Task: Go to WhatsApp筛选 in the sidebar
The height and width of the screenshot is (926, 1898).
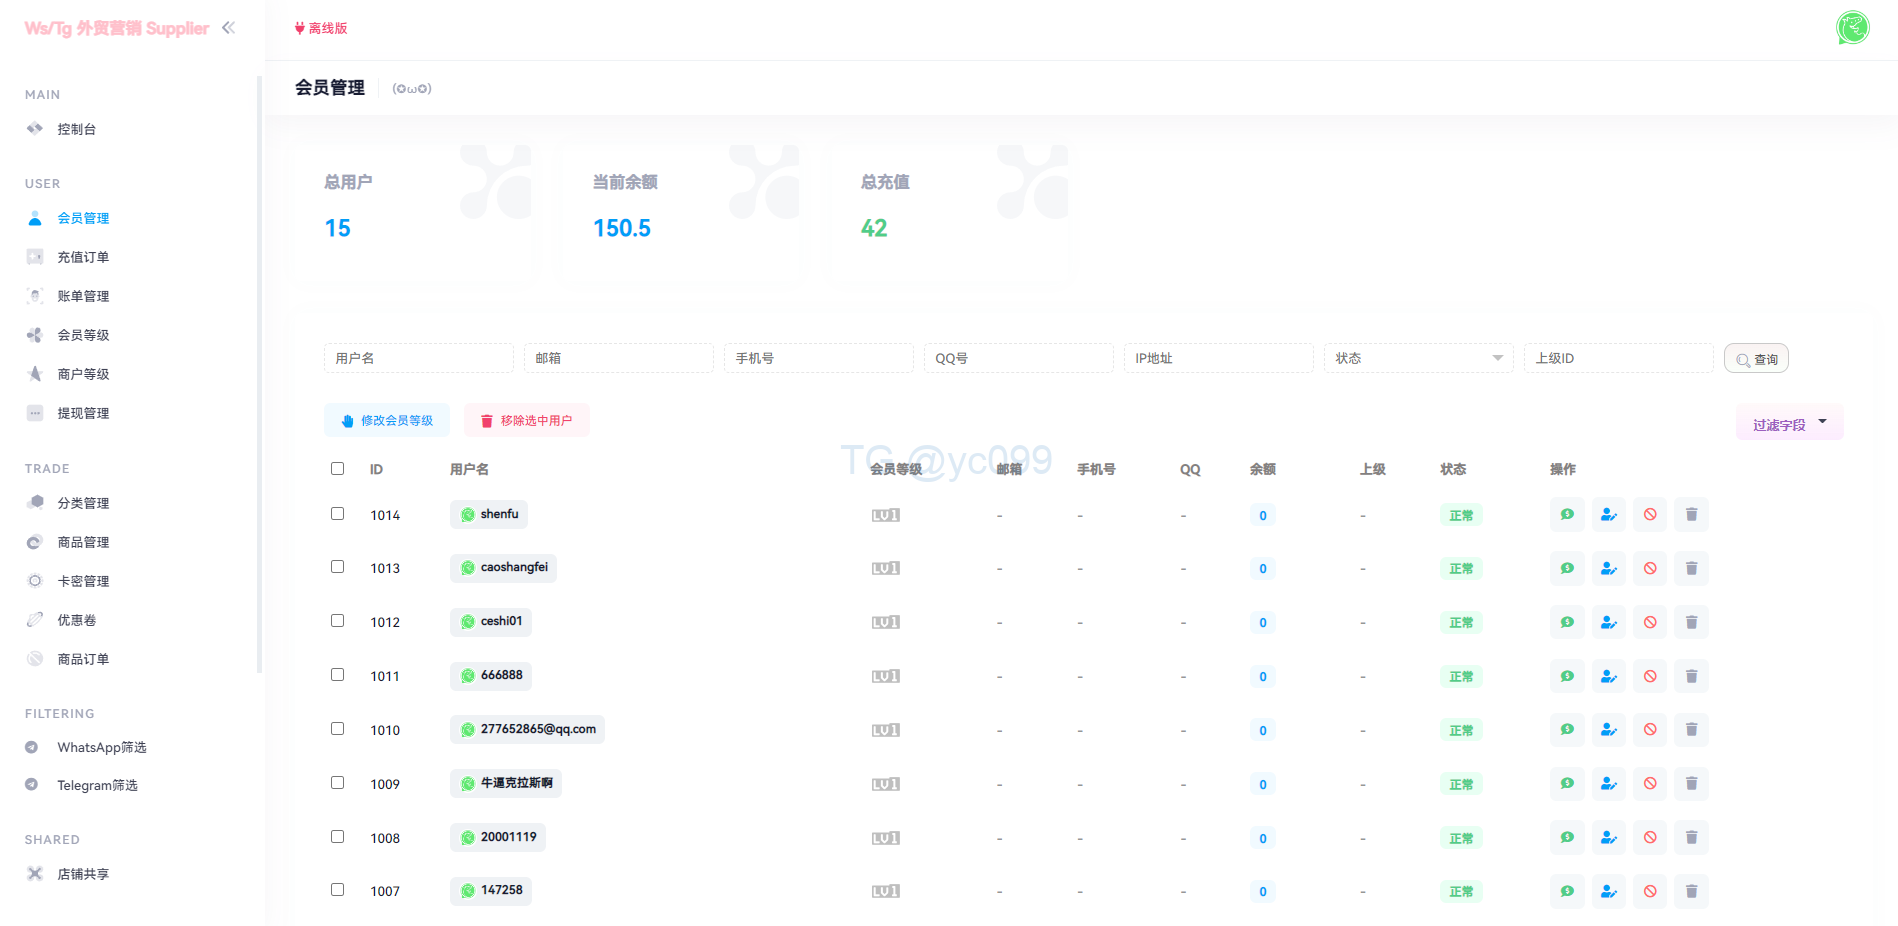Action: point(101,747)
